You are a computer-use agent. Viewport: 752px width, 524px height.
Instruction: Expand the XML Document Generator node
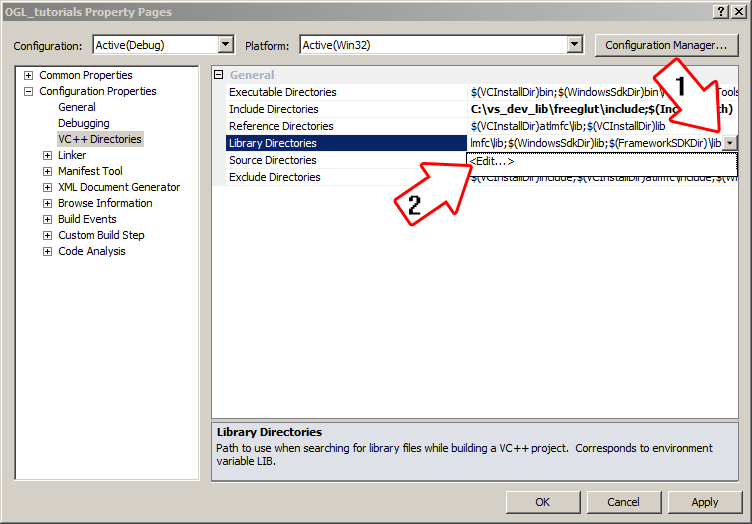click(x=47, y=187)
